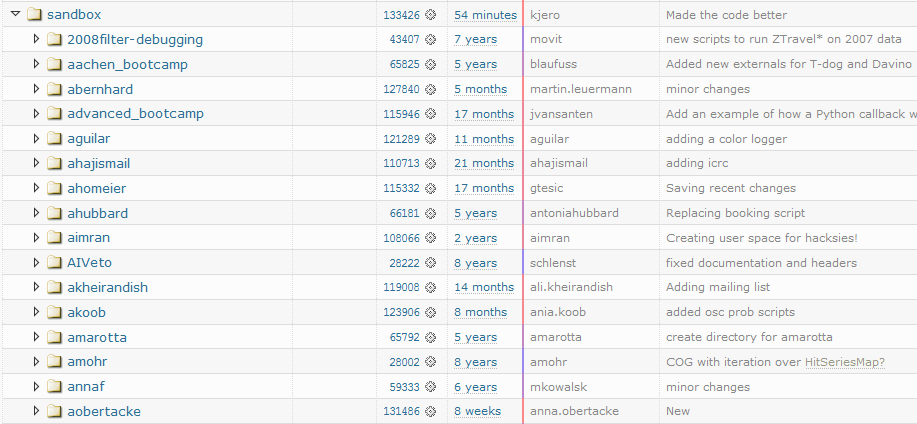Click changeset gear icon beside revision 119008

point(431,287)
